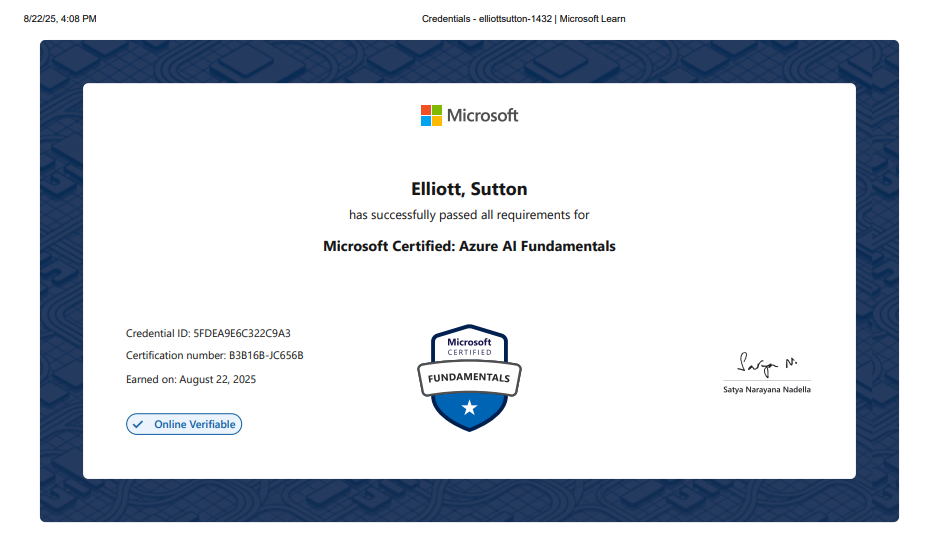
Task: Click the Microsoft wordmark text
Action: 482,115
